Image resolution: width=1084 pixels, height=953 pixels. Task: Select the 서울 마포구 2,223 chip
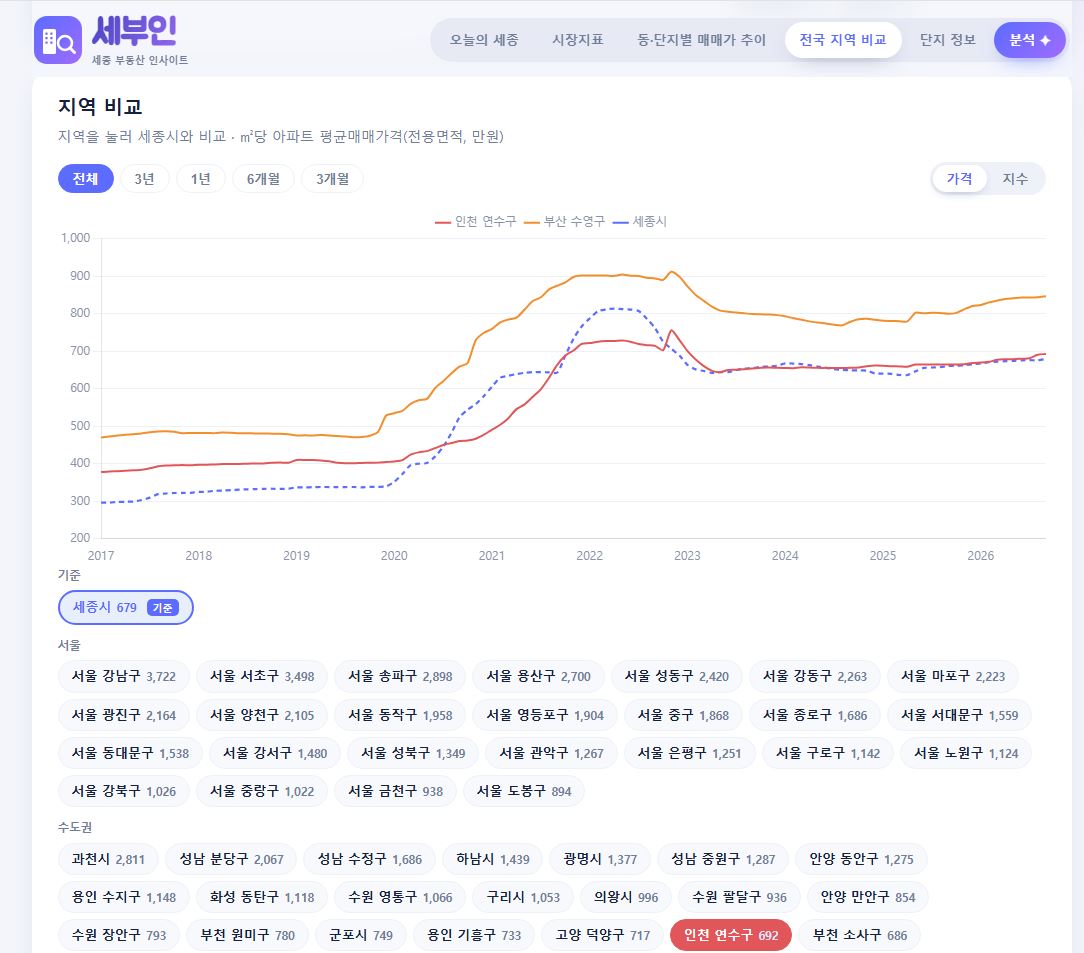point(953,677)
